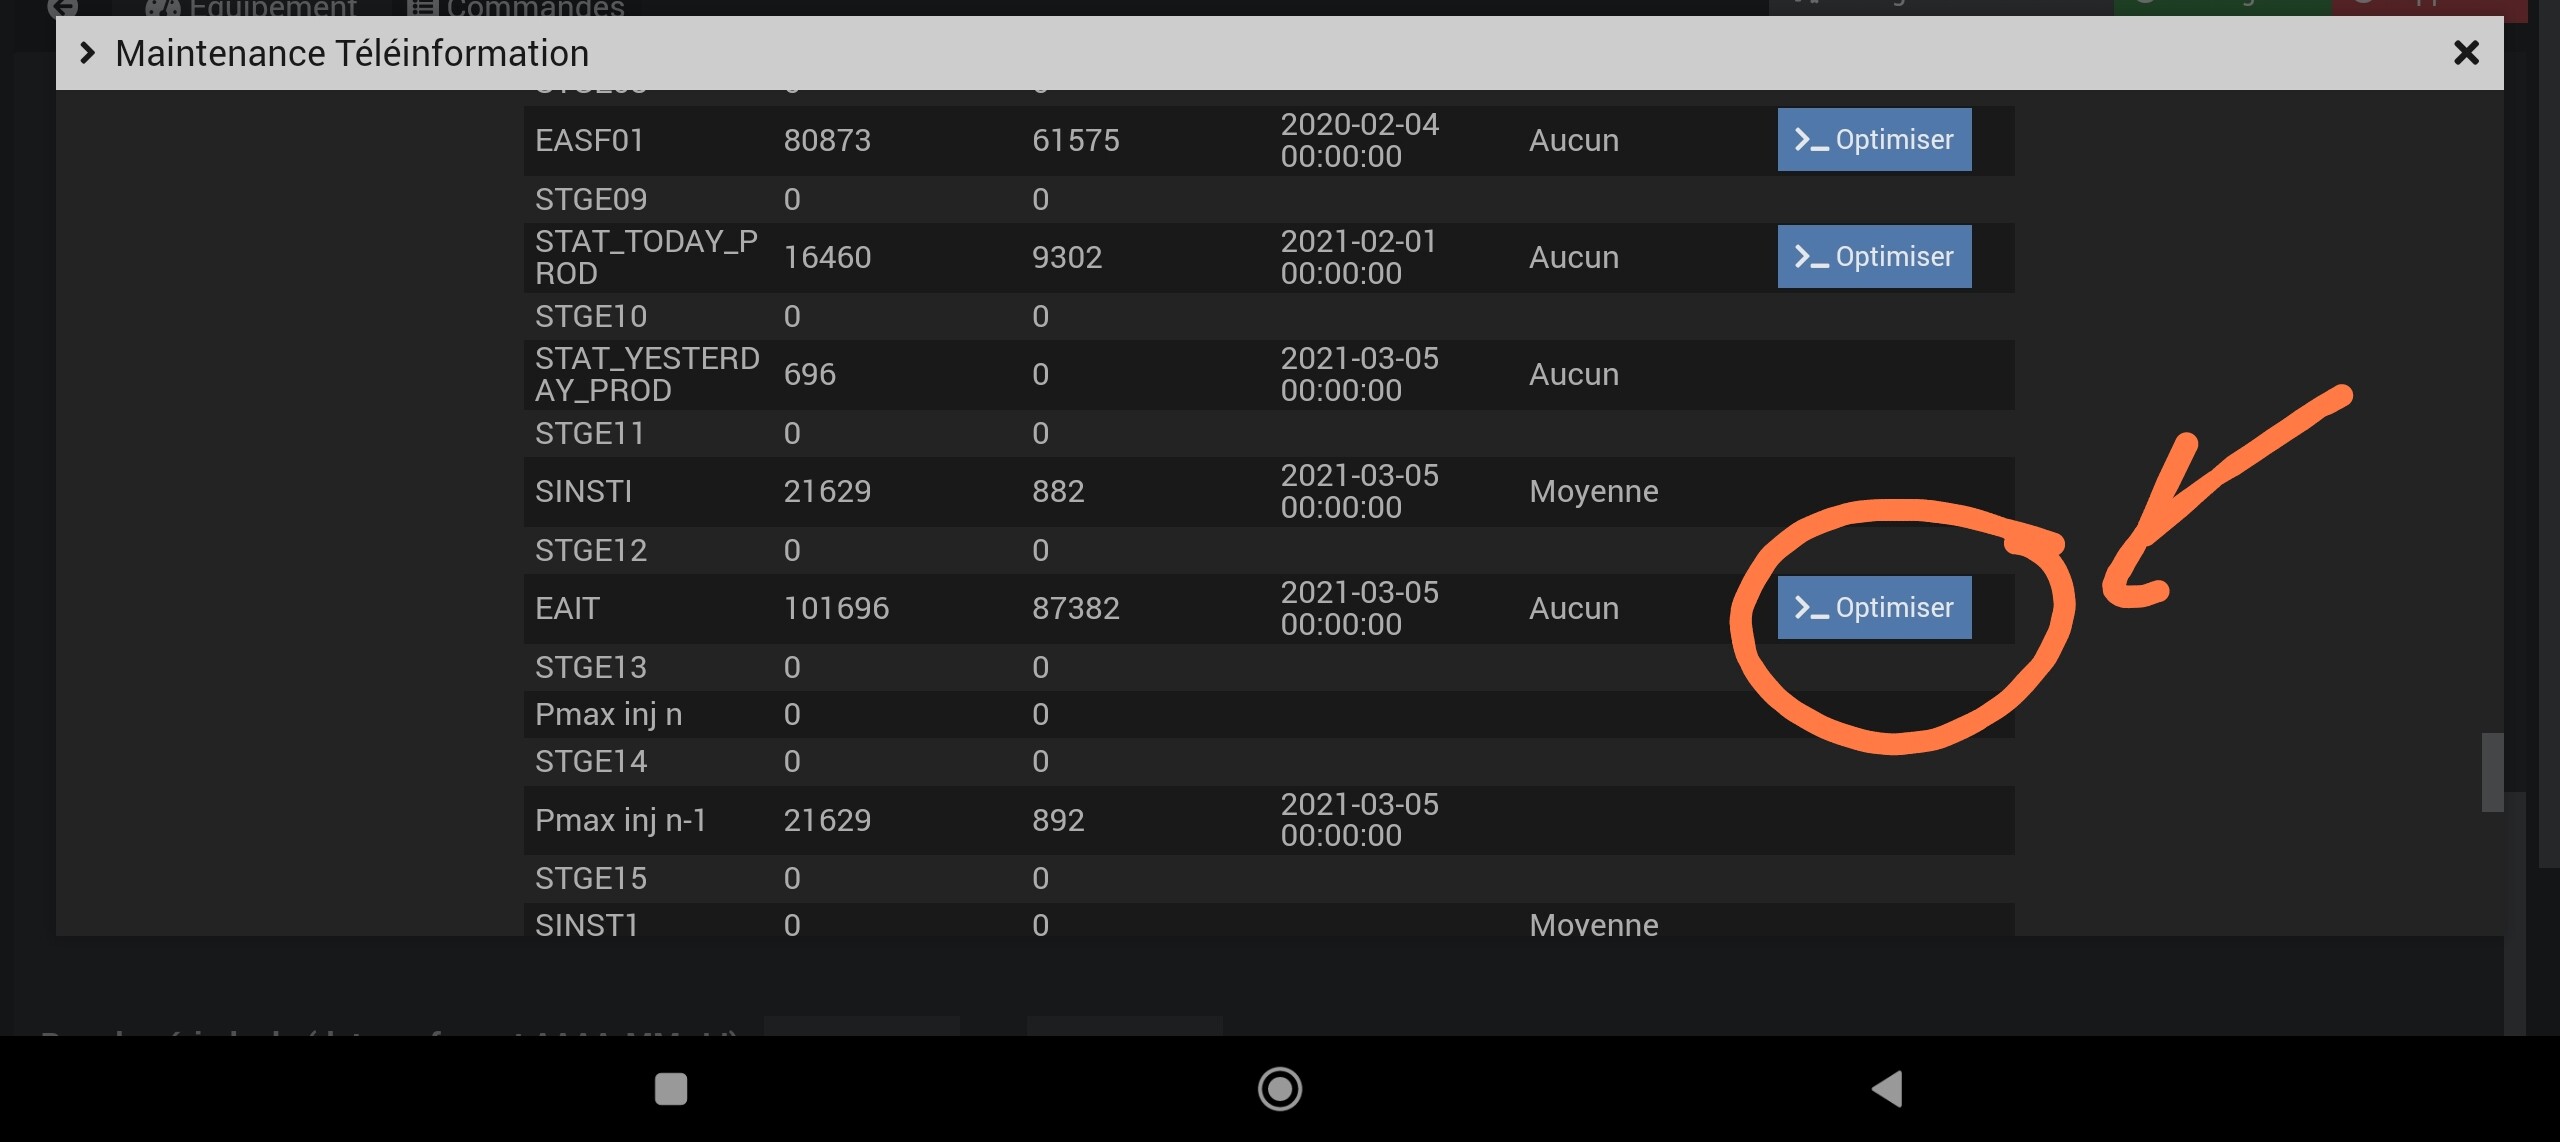Click the terminal icon on EASF01's Optimiser button
The width and height of the screenshot is (2560, 1142).
coord(1811,140)
